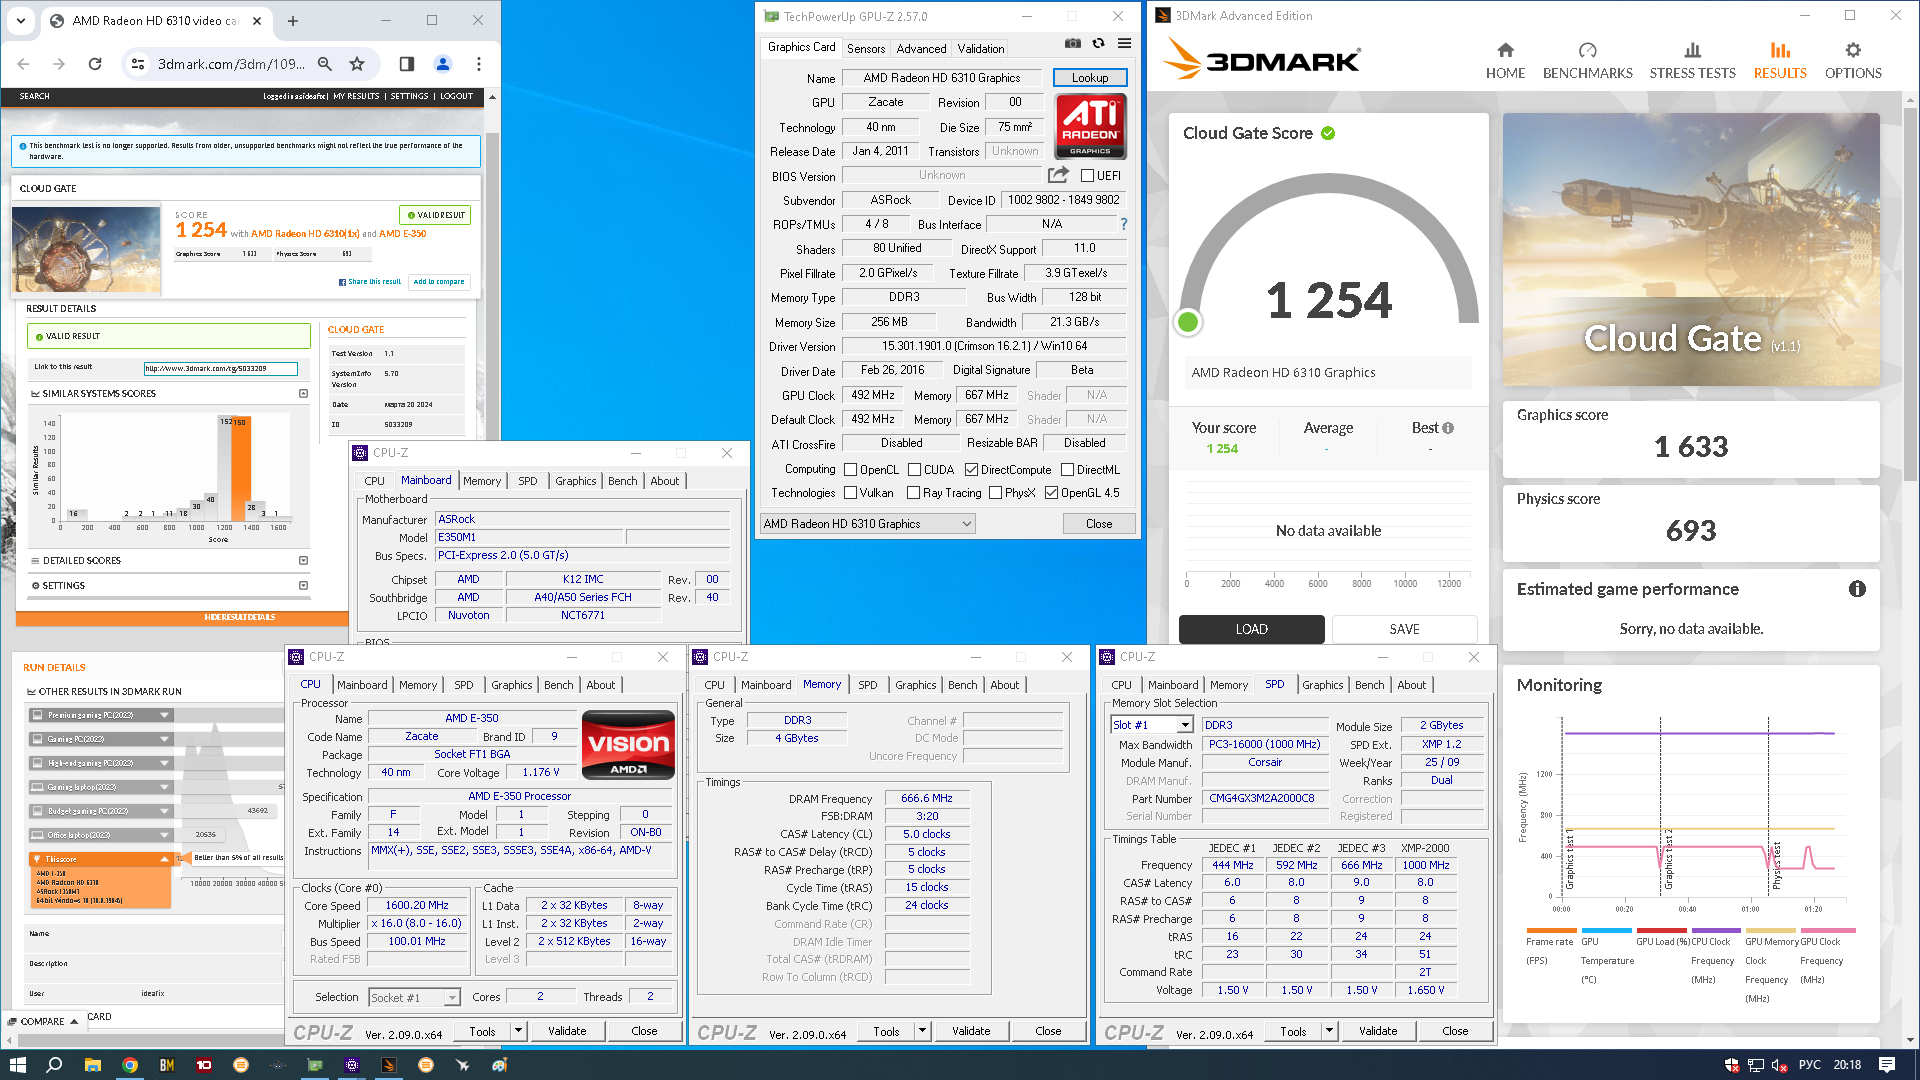The width and height of the screenshot is (1920, 1080).
Task: Open File Explorer from taskbar
Action: point(92,1065)
